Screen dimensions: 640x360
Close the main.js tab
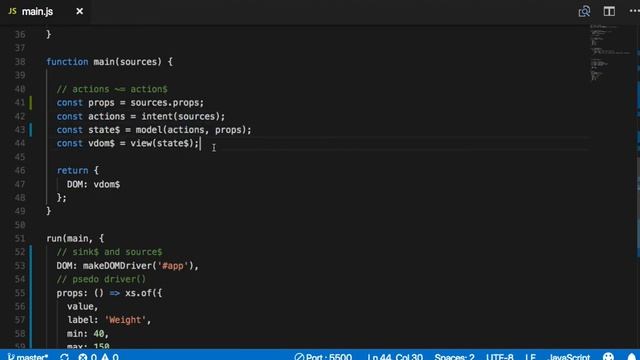80,11
